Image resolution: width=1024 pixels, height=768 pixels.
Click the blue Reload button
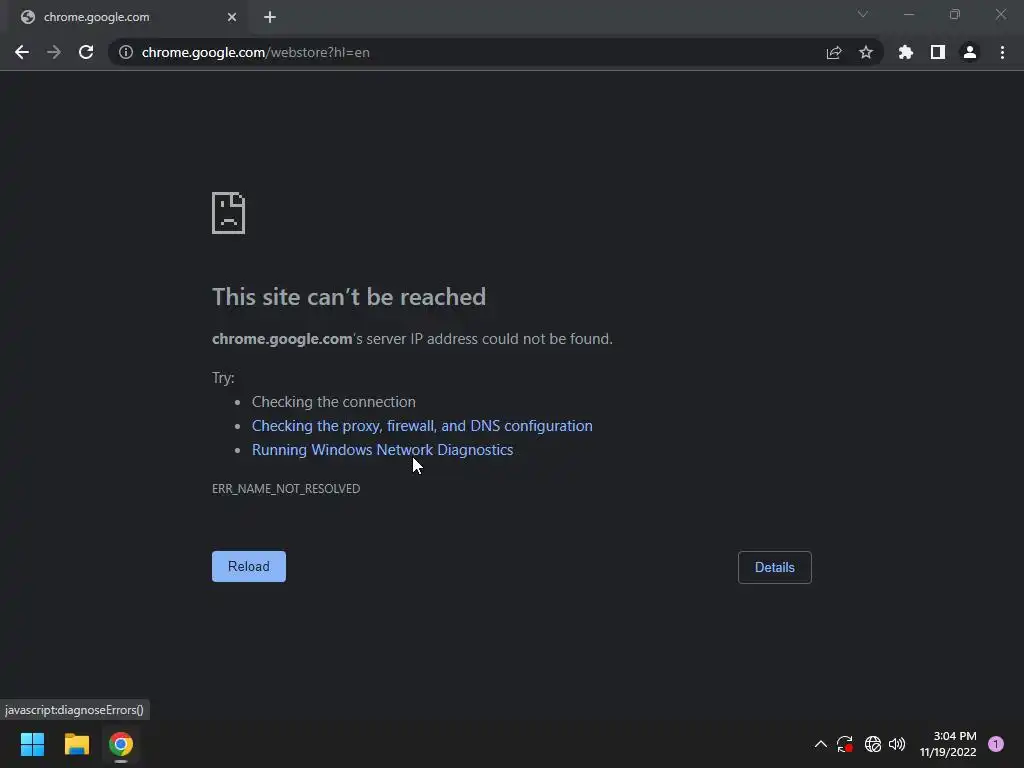point(249,566)
